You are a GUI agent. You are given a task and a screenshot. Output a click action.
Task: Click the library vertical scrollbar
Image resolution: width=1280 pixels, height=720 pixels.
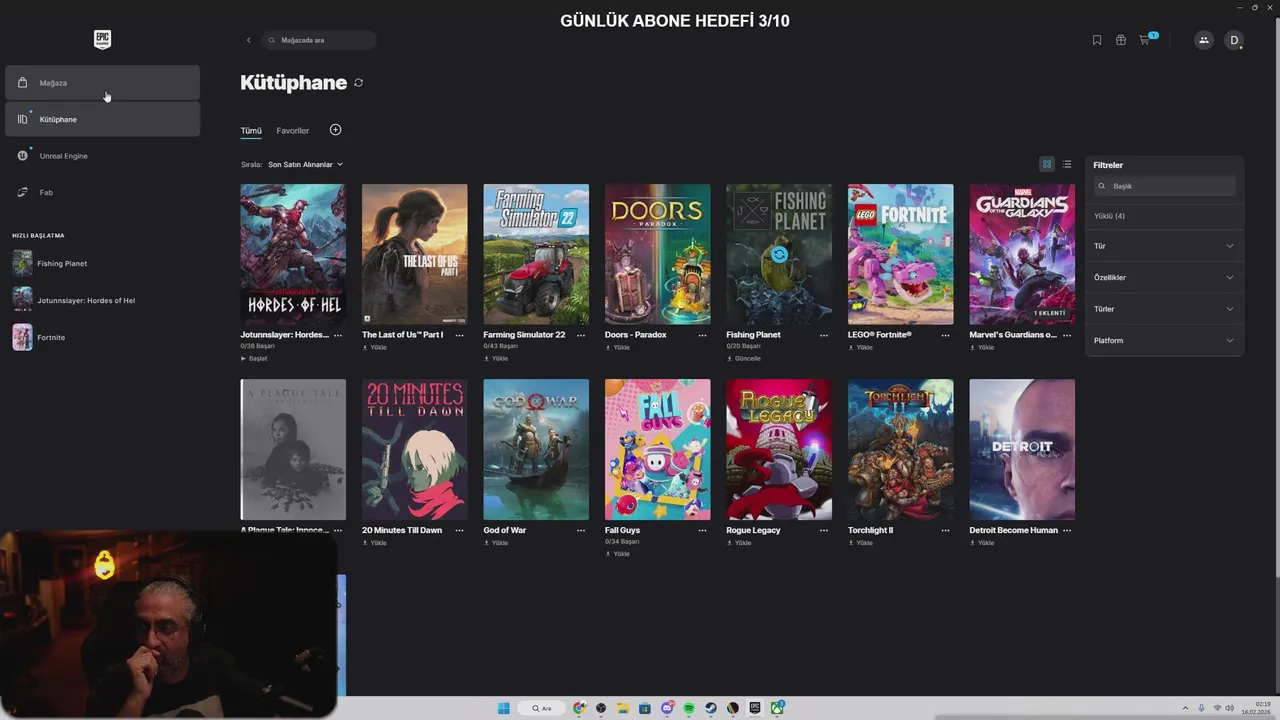[x=1276, y=300]
